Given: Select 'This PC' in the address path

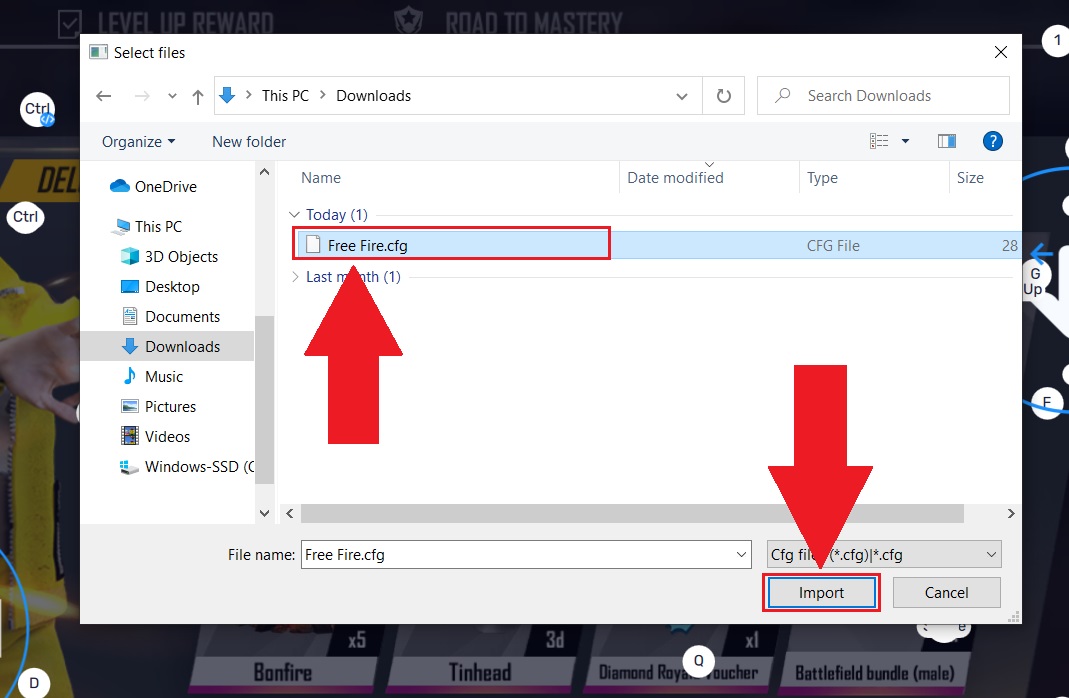Looking at the screenshot, I should click(x=285, y=95).
